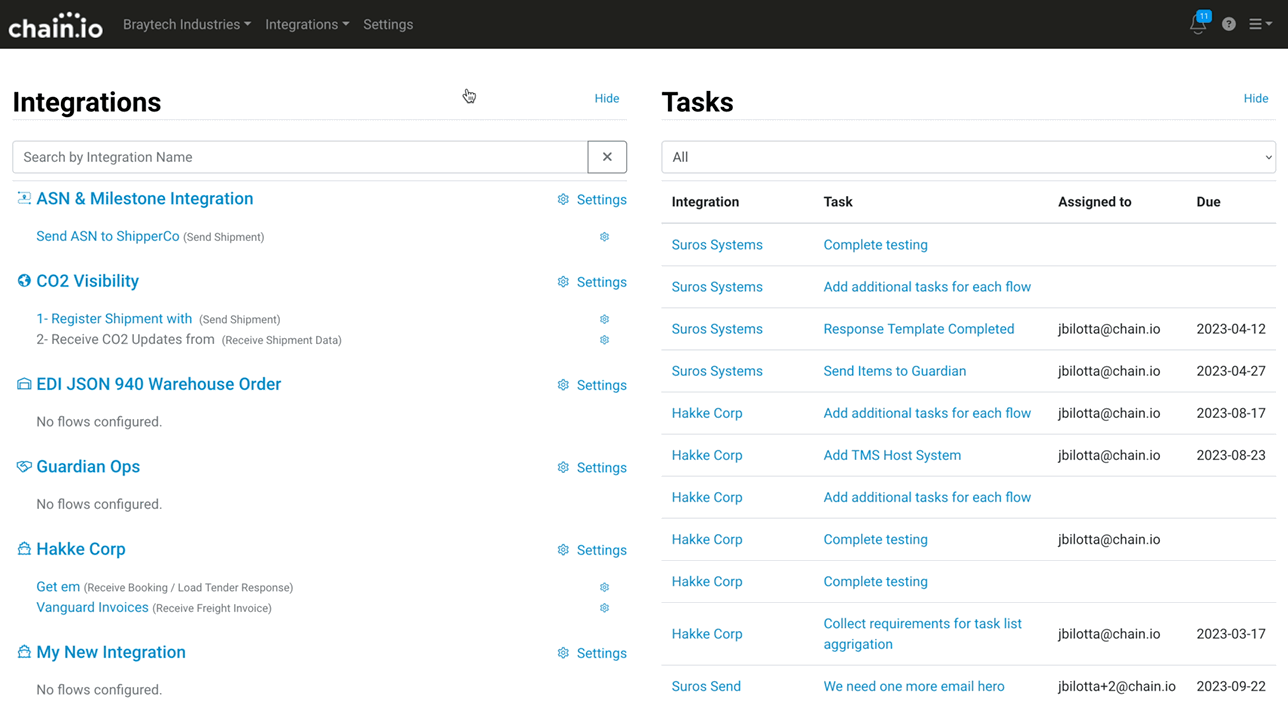Image resolution: width=1288 pixels, height=701 pixels.
Task: Click the Due column header
Action: (1208, 202)
